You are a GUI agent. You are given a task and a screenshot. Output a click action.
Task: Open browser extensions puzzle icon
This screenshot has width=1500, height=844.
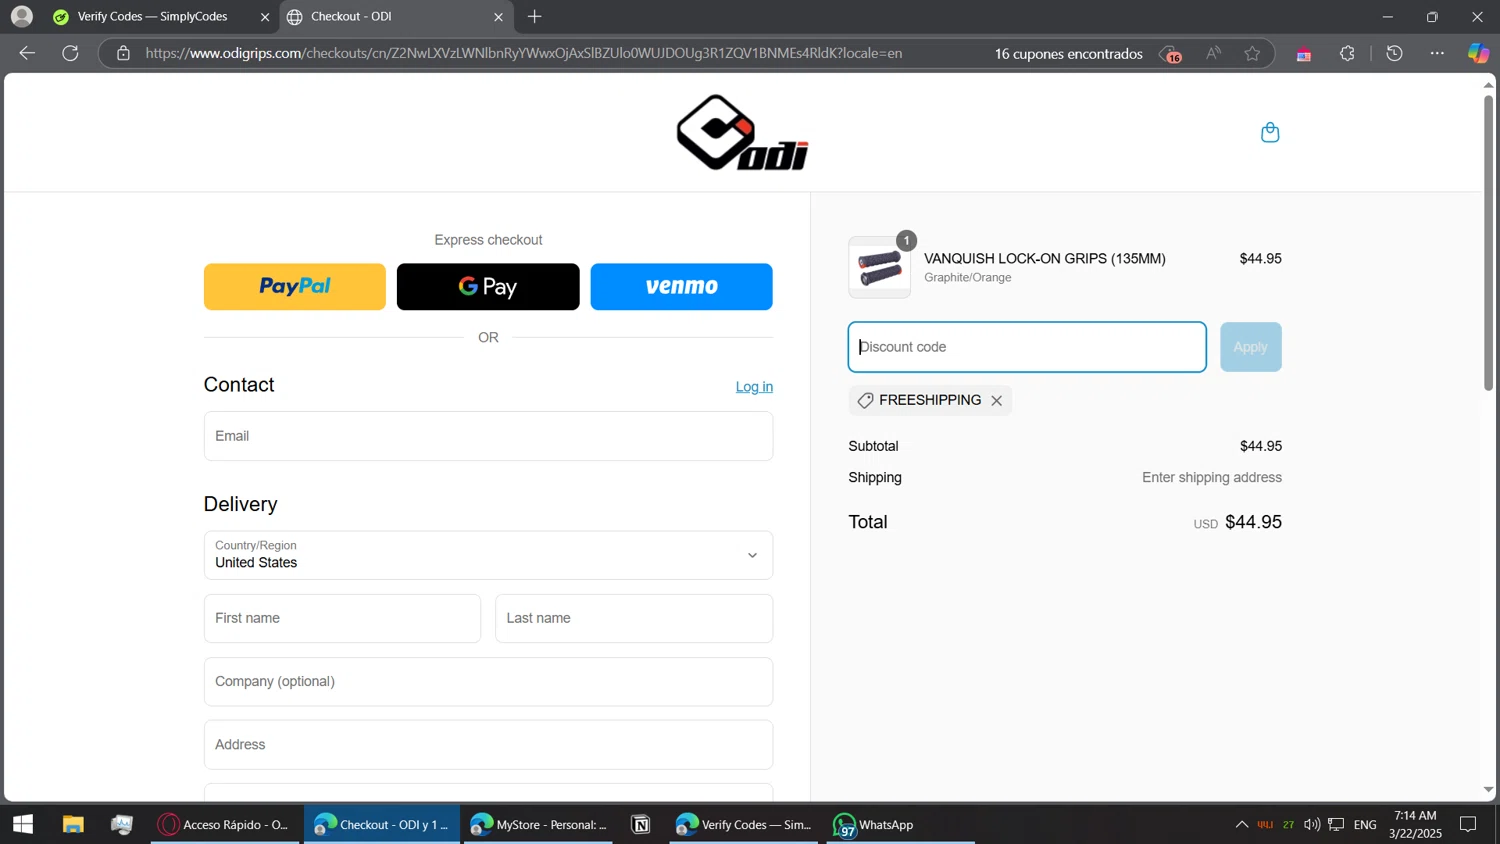(x=1347, y=53)
